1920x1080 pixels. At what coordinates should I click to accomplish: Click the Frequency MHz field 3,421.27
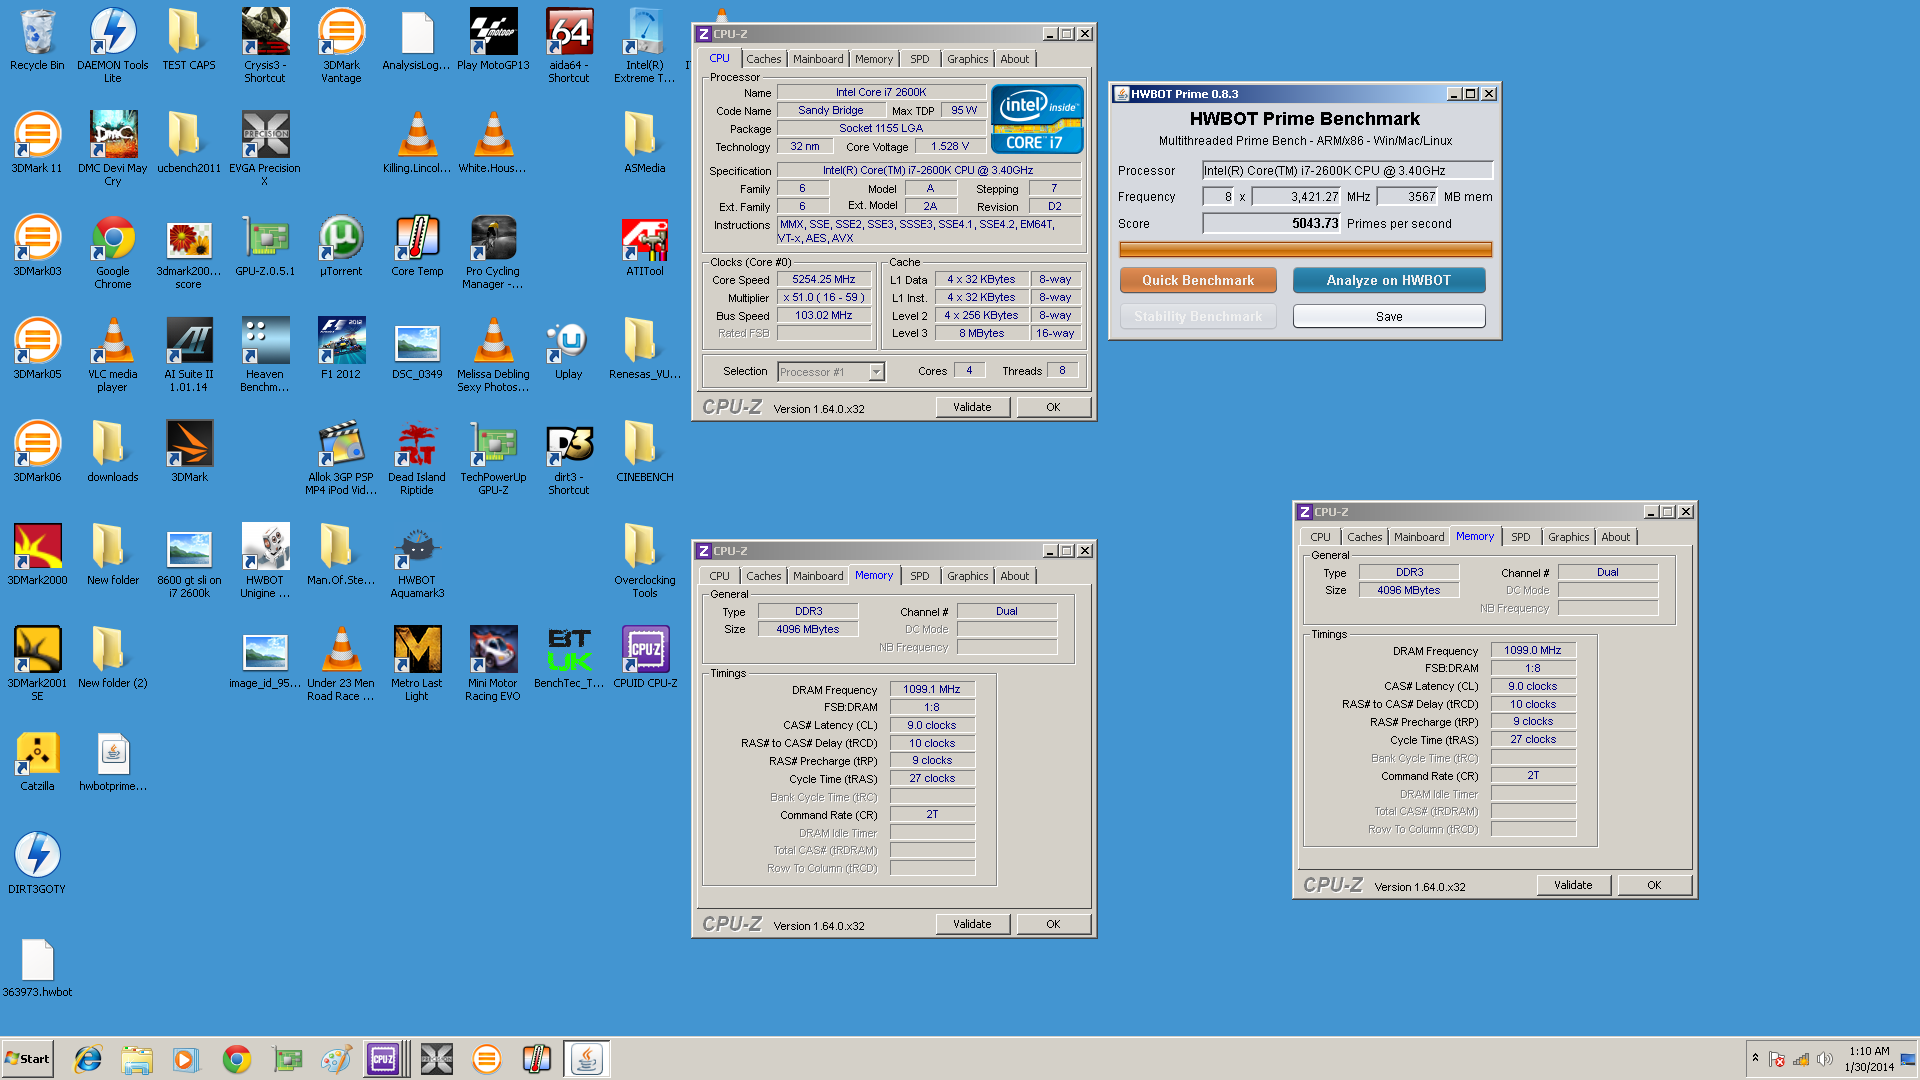pyautogui.click(x=1296, y=196)
